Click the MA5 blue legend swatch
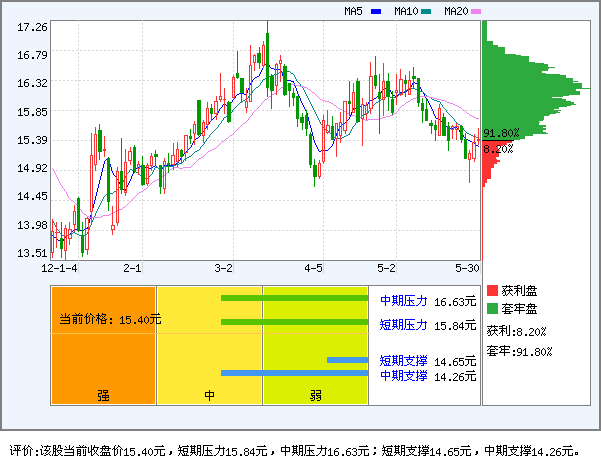 click(x=376, y=11)
